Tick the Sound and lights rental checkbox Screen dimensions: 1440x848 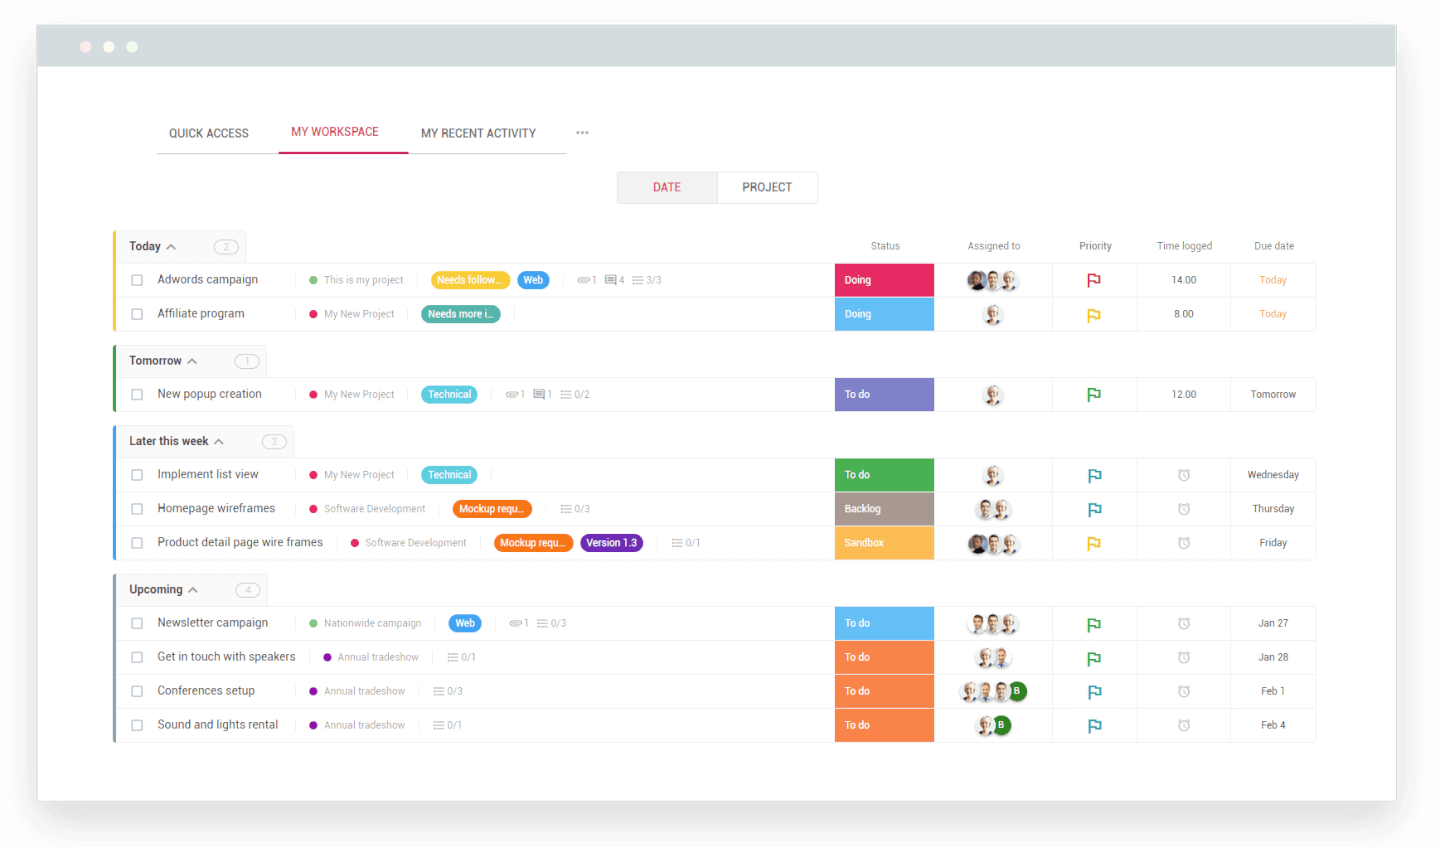[x=137, y=725]
